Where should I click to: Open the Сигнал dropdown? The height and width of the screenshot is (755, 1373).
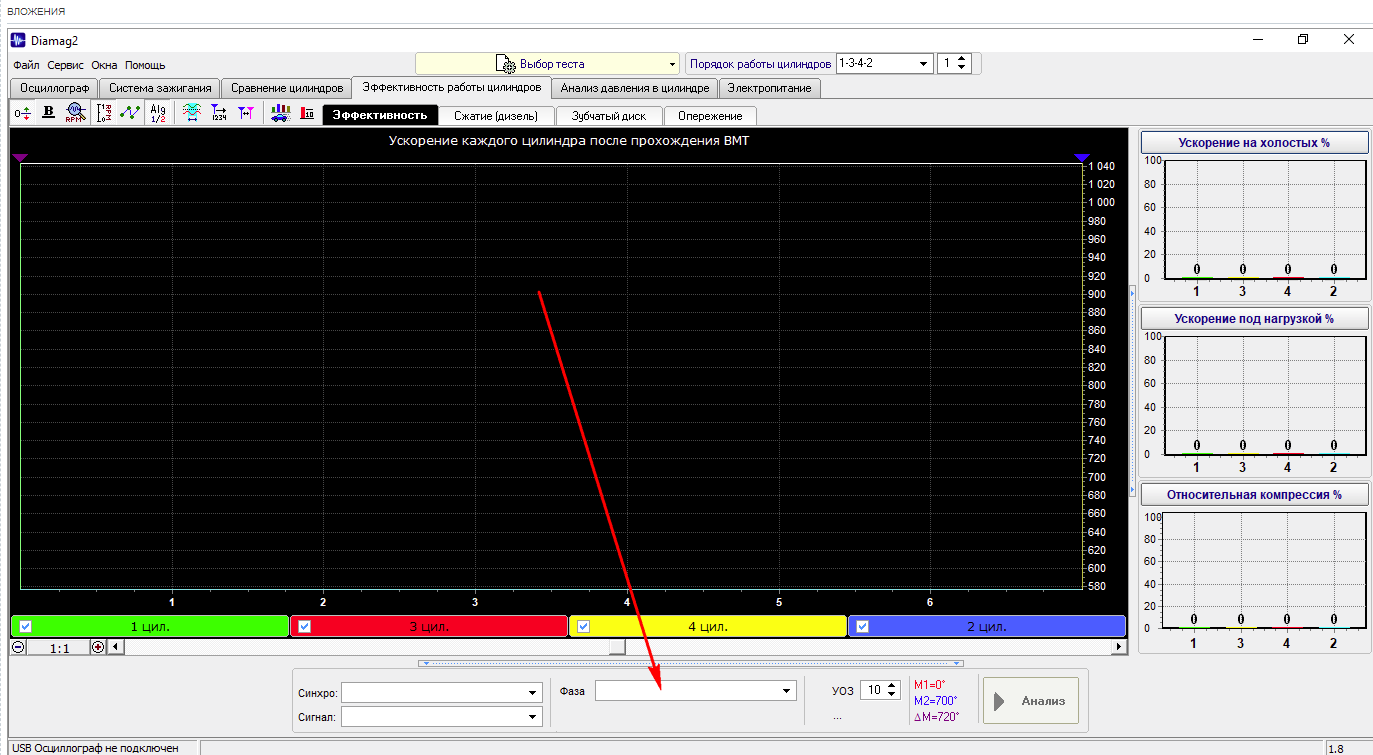pos(443,716)
